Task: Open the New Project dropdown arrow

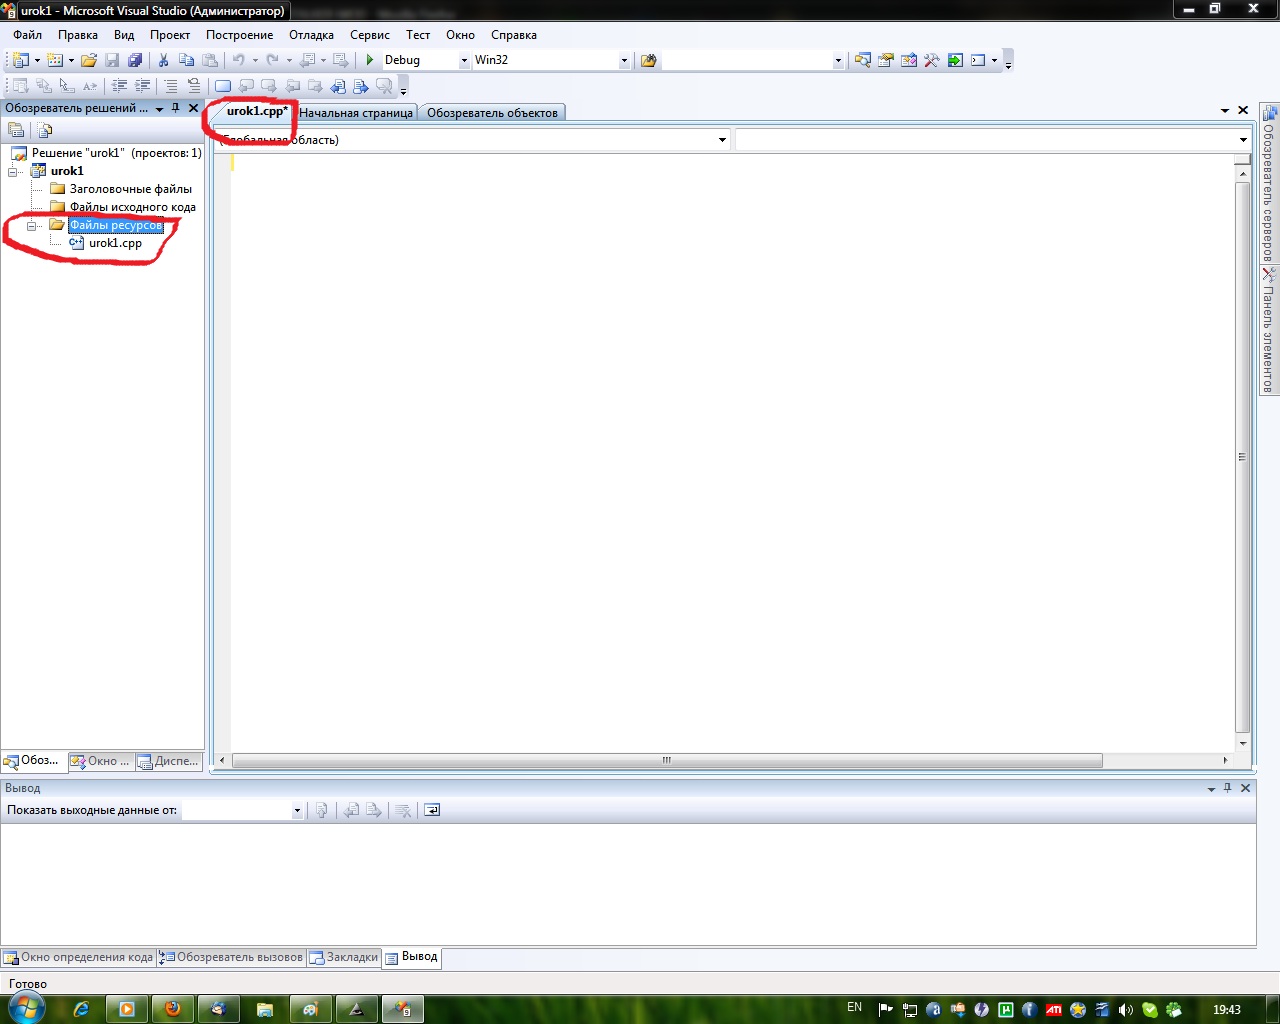Action: 37,61
